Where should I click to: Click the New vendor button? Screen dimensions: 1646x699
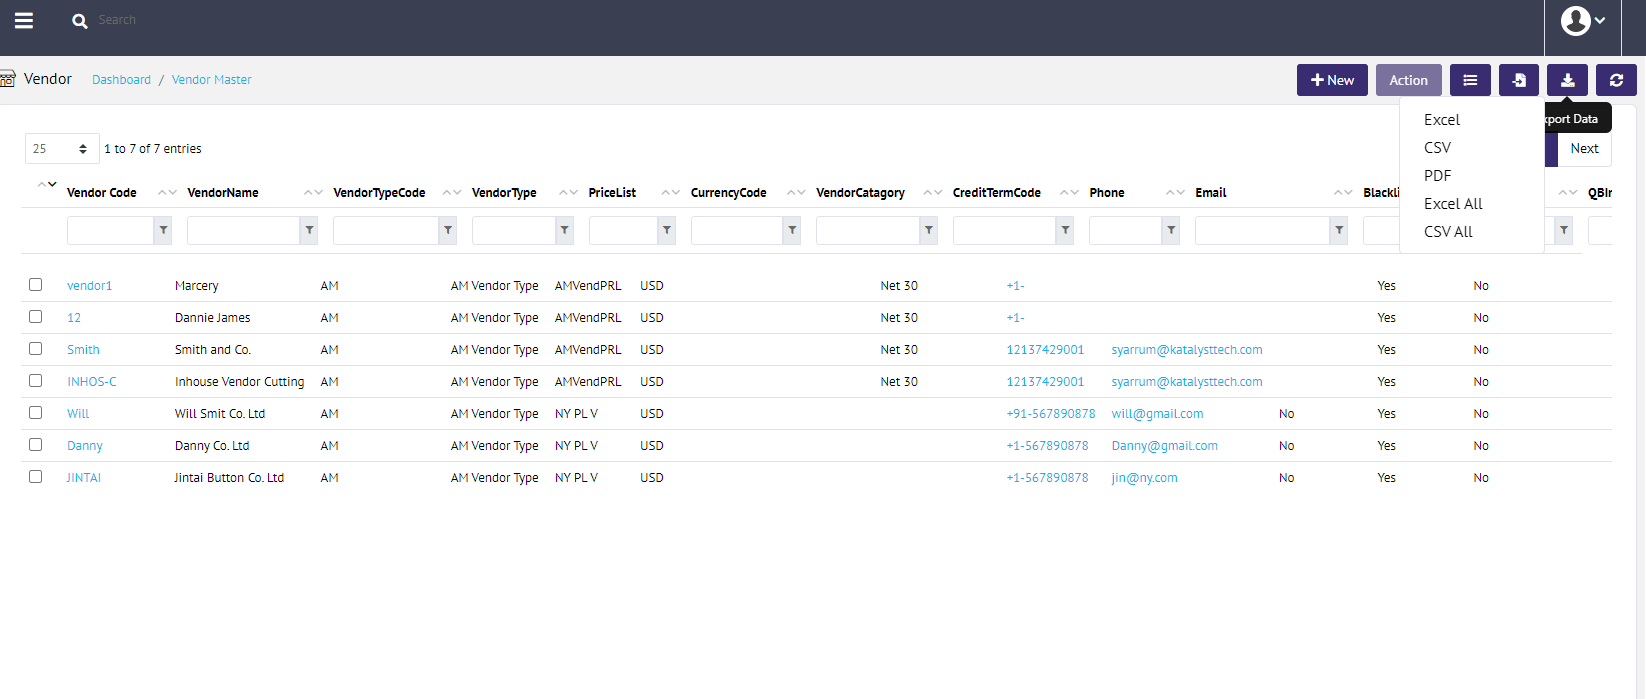point(1332,80)
